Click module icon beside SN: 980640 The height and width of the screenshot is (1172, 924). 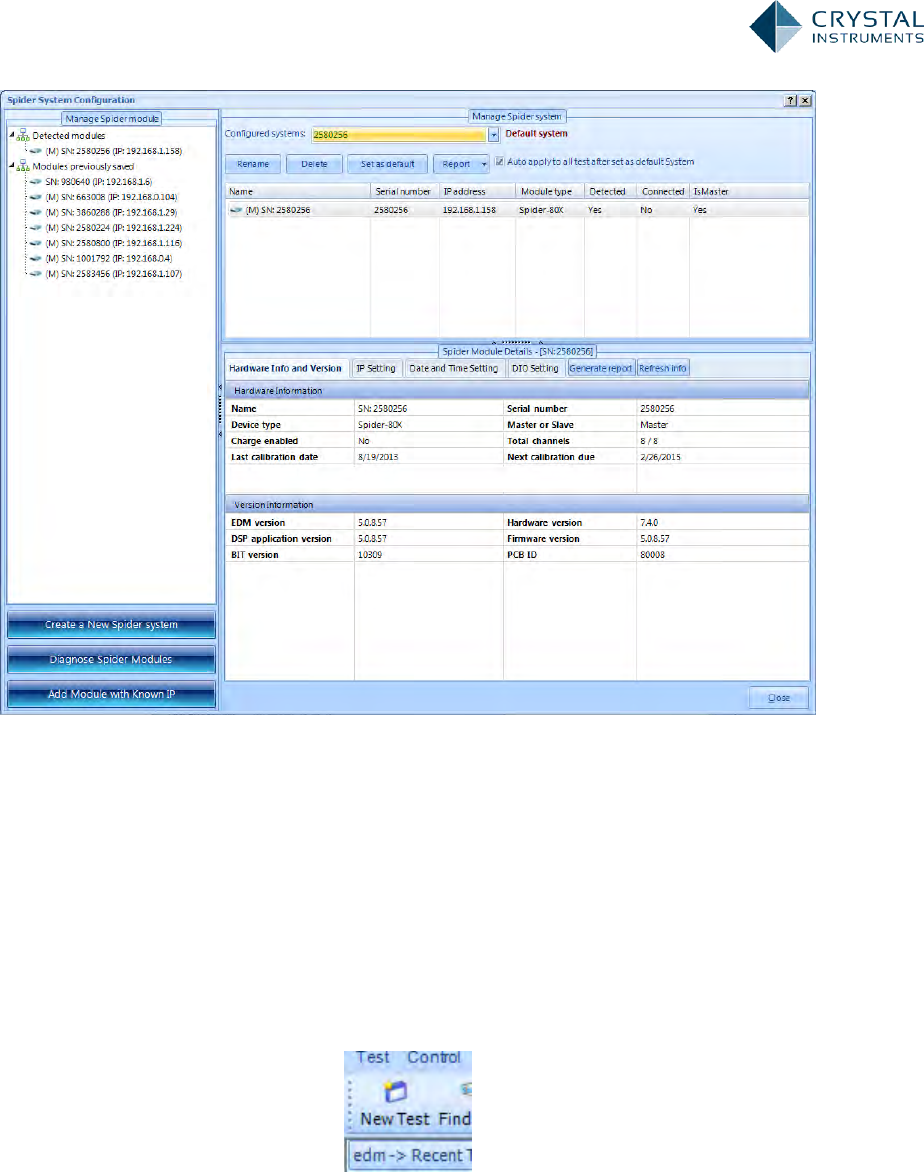(x=35, y=182)
